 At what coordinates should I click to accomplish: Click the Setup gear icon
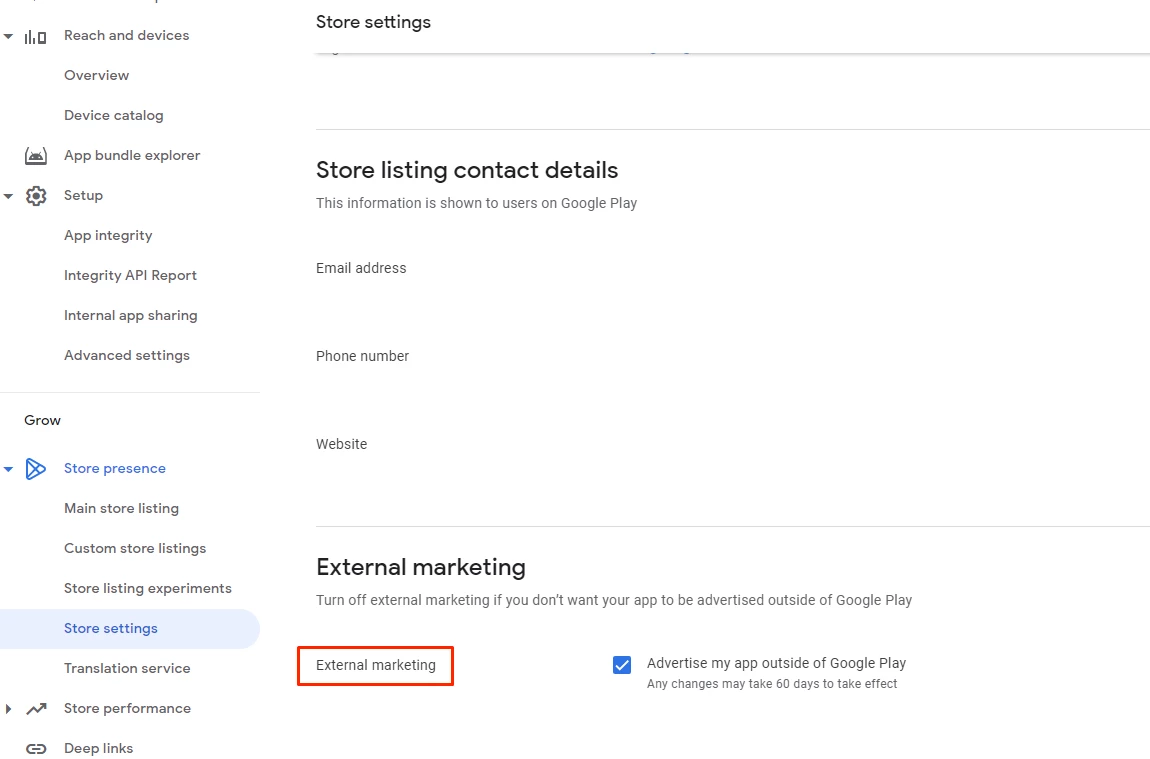(x=36, y=196)
